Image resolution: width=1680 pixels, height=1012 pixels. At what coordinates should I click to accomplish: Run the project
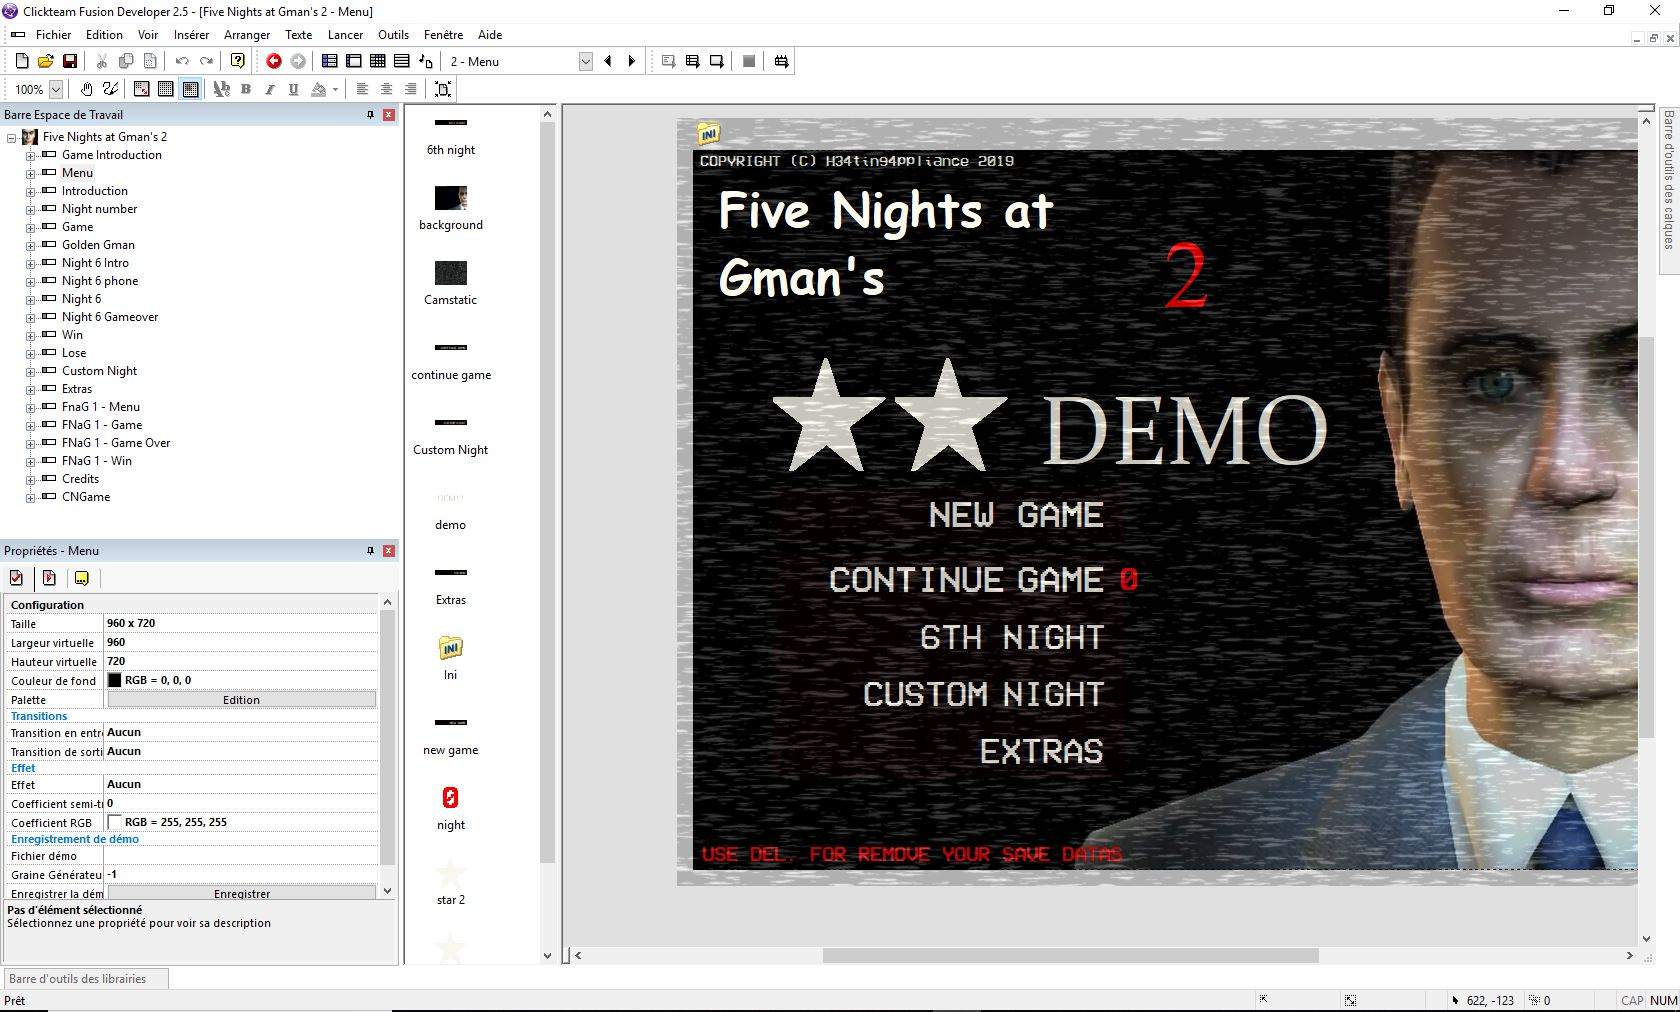[x=668, y=61]
